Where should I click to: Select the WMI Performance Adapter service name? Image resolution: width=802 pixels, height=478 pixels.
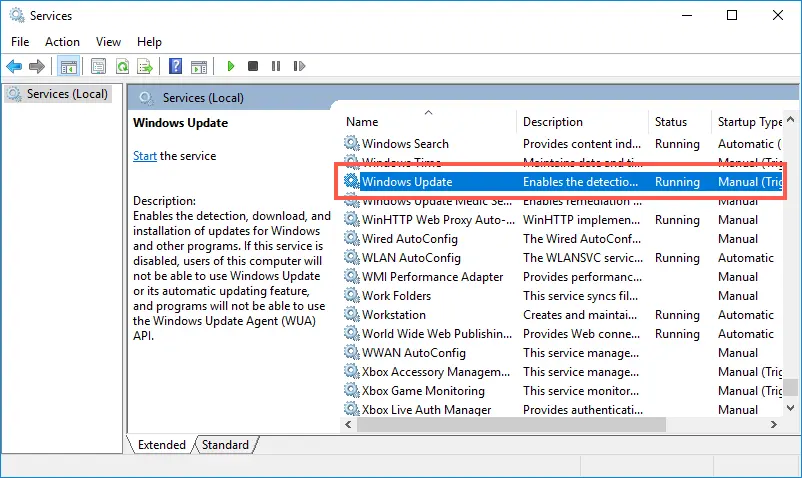(x=433, y=277)
